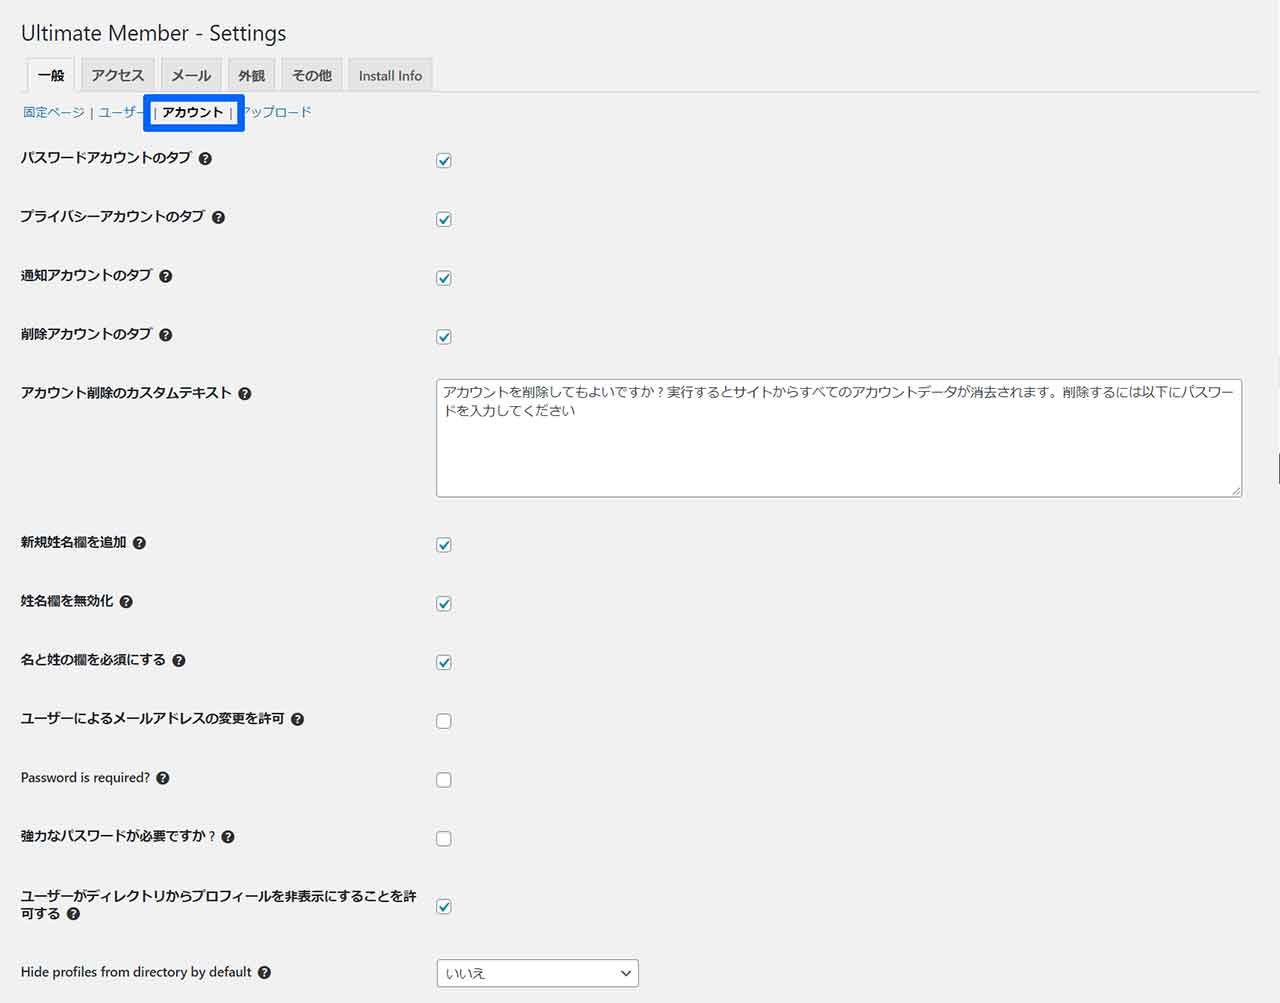Open help tooltip for プライバシーアカウントのタブ

point(218,218)
